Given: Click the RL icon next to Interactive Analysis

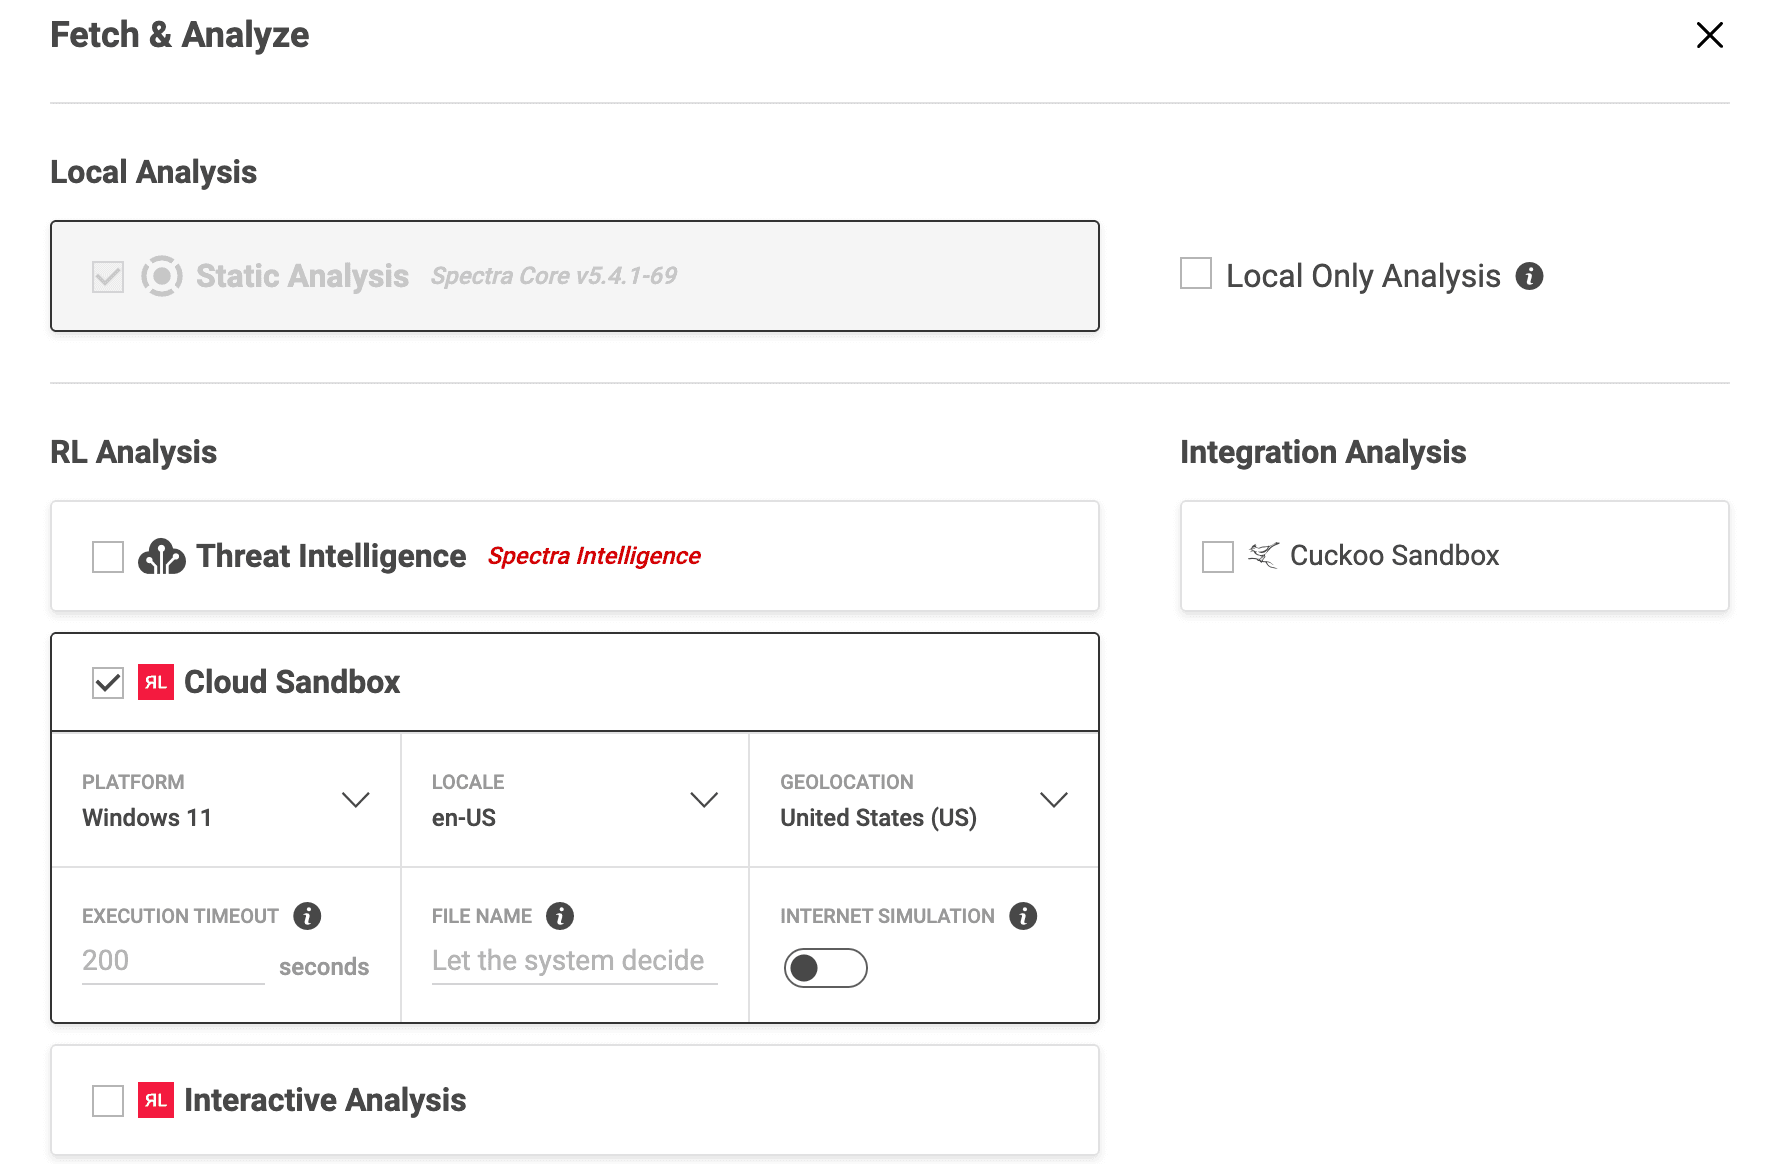Looking at the screenshot, I should (x=155, y=1100).
